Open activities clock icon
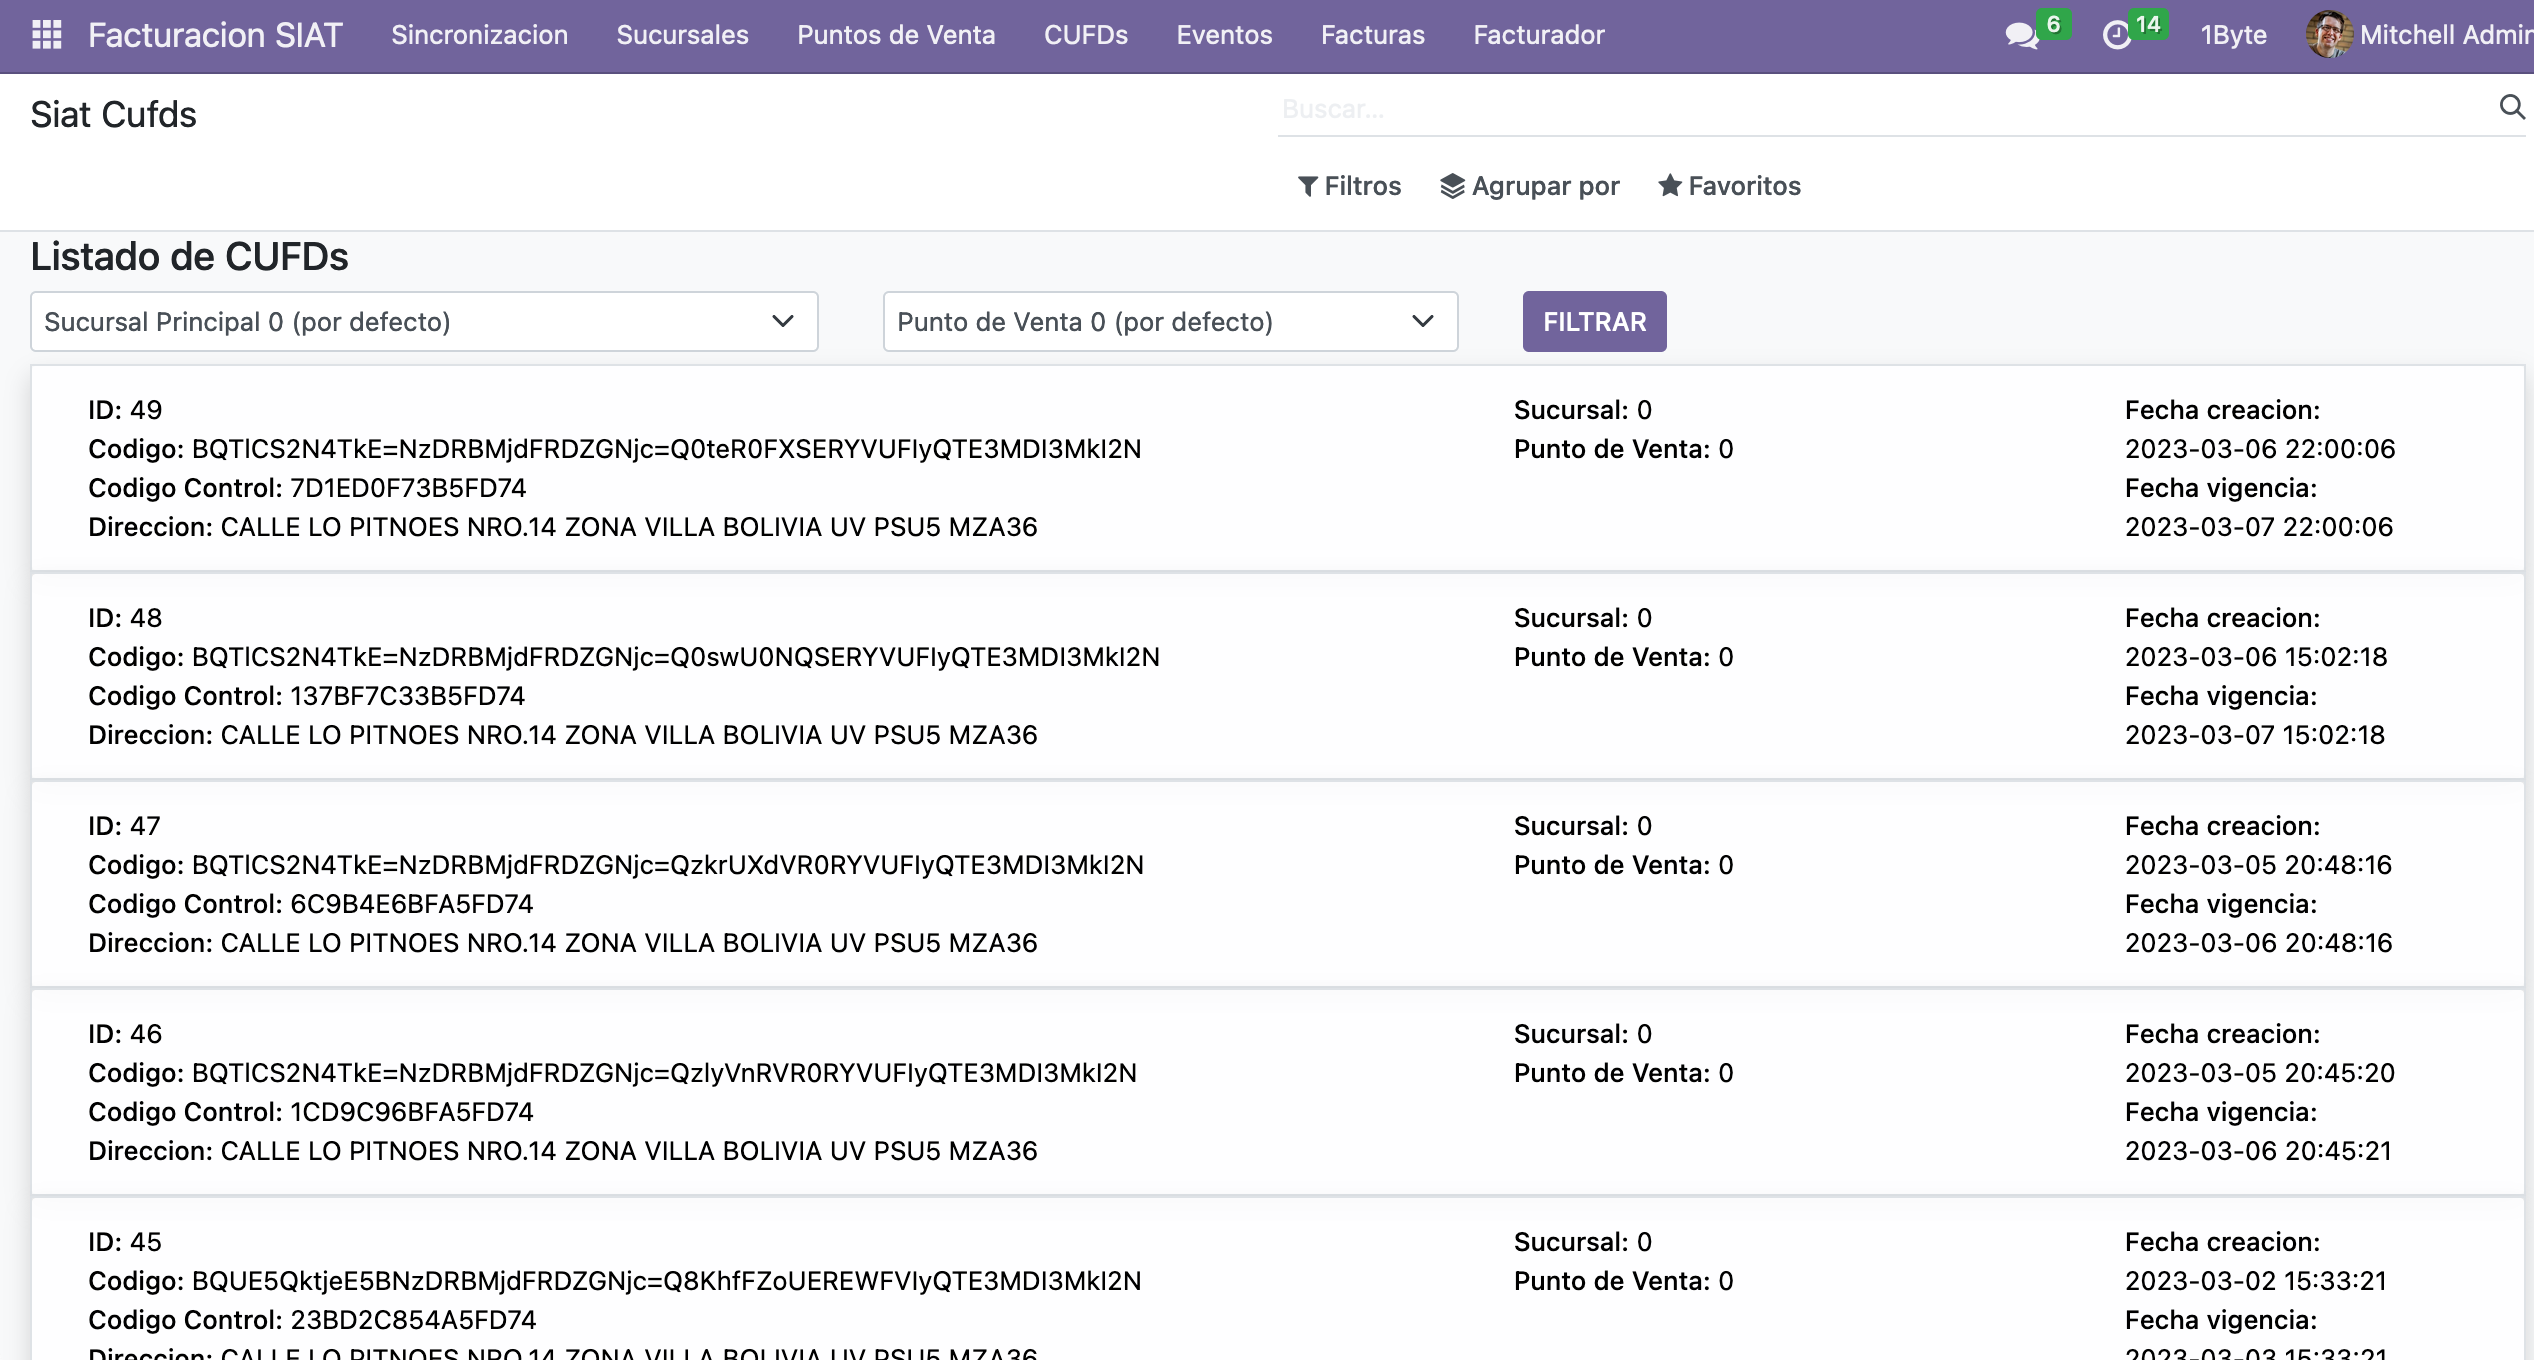The image size is (2534, 1360). 2117,36
